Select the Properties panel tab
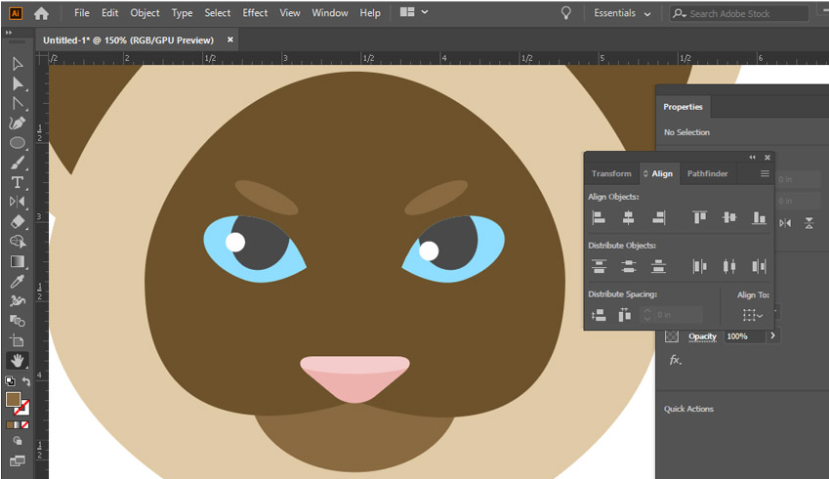 pyautogui.click(x=683, y=107)
